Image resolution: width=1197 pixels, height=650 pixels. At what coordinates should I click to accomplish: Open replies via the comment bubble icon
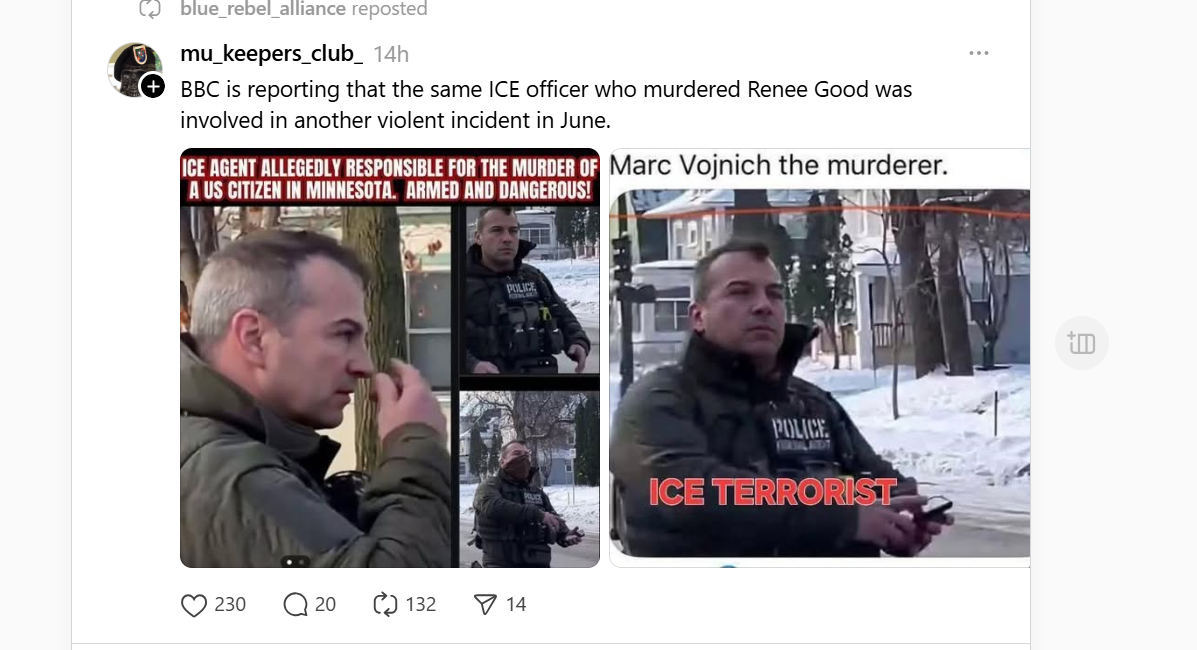(x=295, y=605)
